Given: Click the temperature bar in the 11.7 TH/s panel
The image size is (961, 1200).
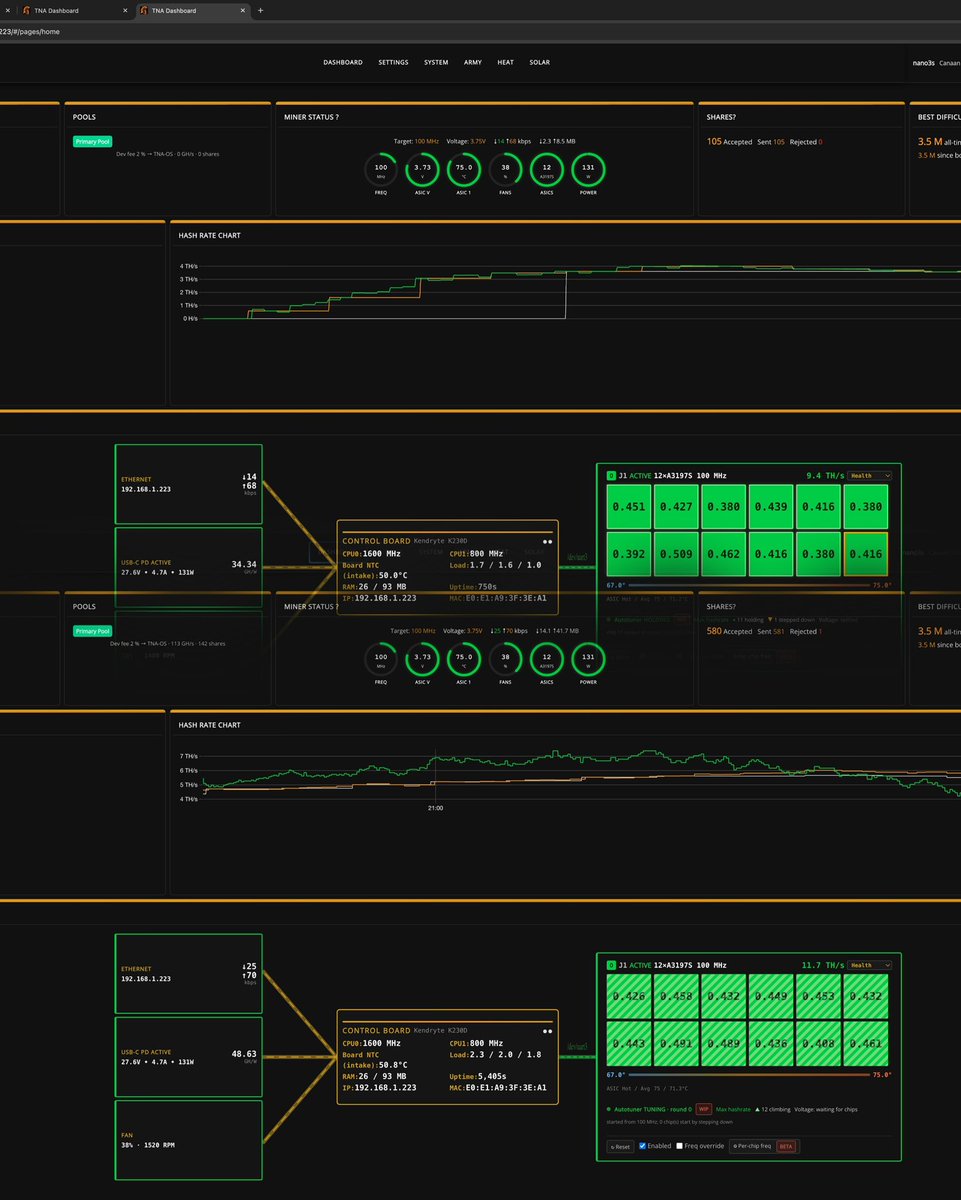Looking at the screenshot, I should pyautogui.click(x=749, y=1075).
